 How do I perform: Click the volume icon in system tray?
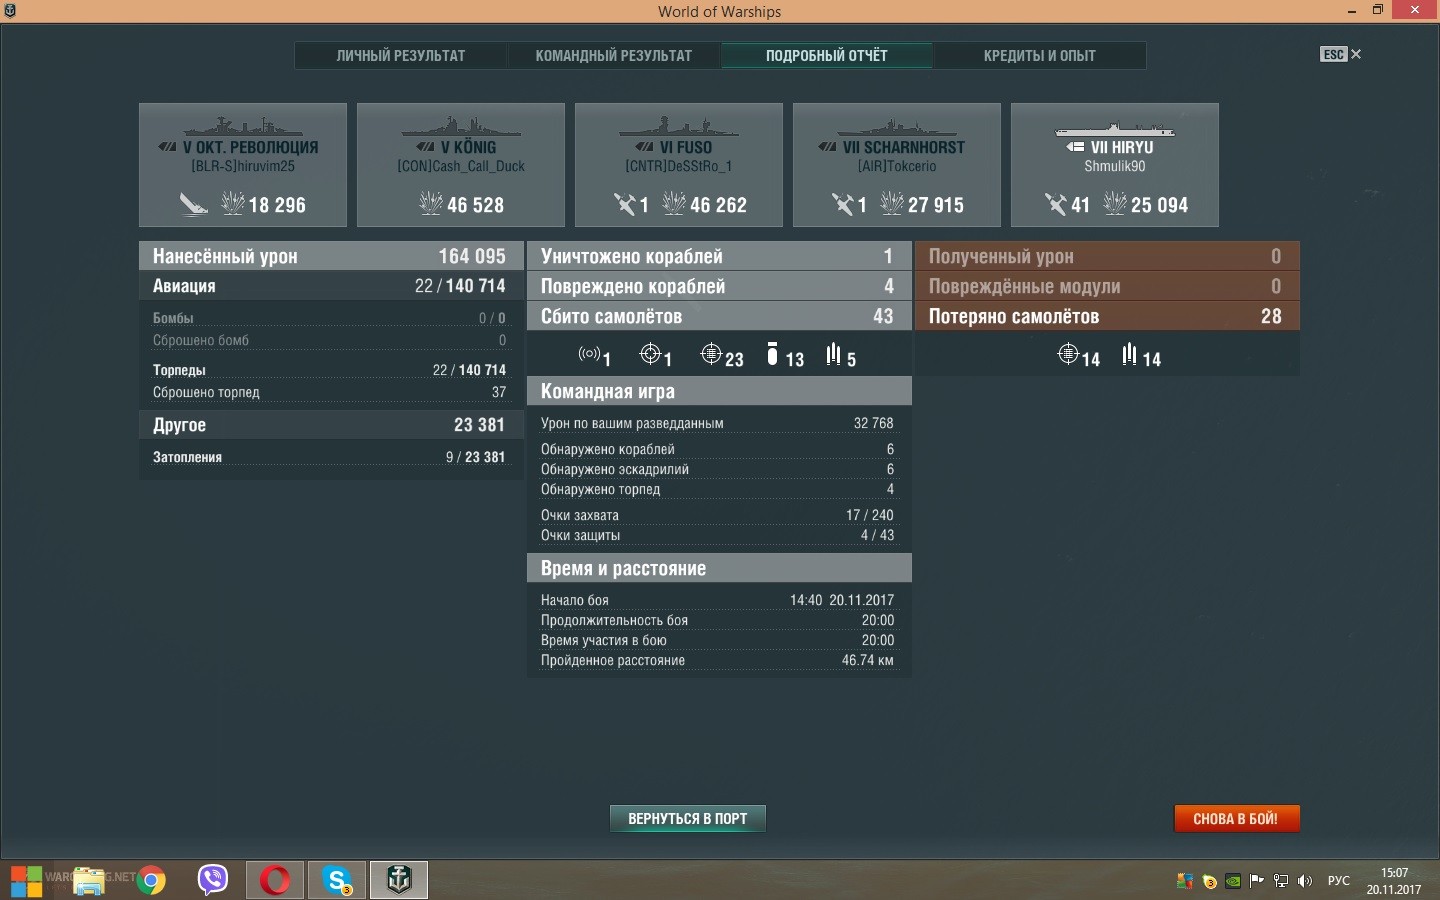[1305, 881]
